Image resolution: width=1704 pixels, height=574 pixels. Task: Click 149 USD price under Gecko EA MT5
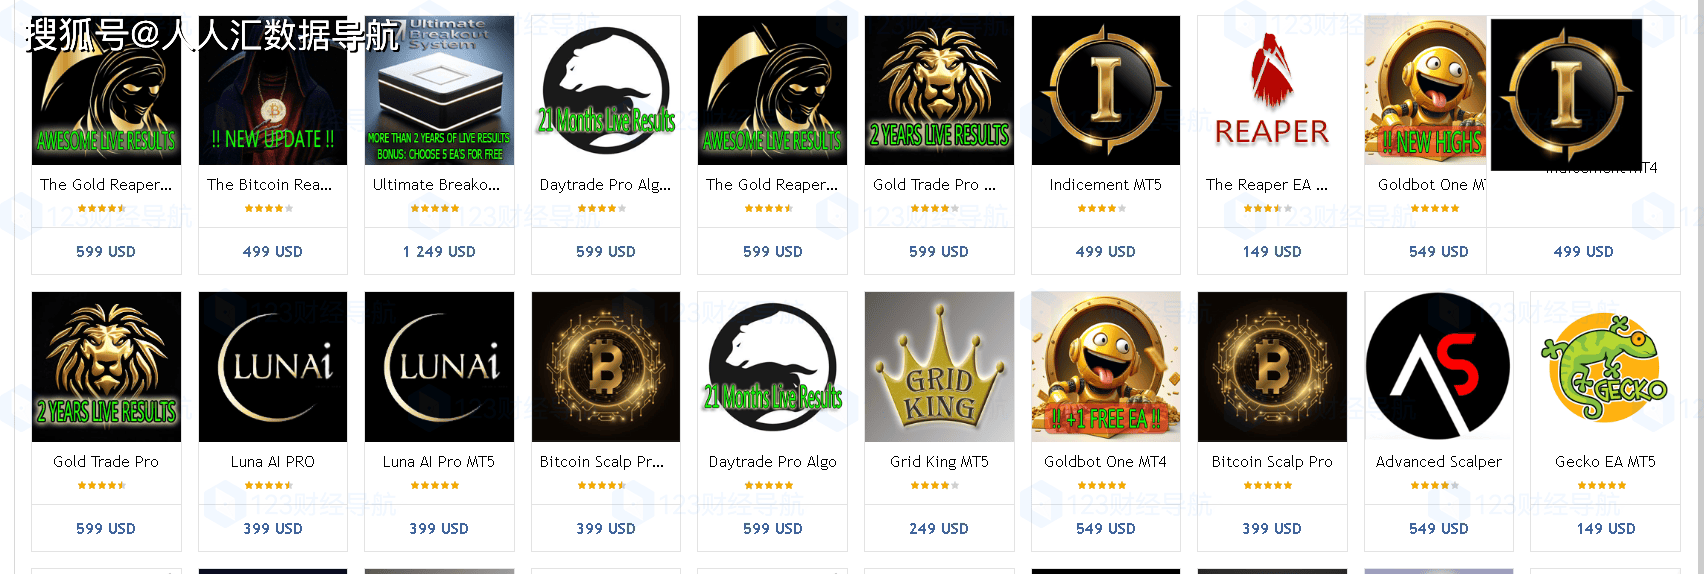1605,528
